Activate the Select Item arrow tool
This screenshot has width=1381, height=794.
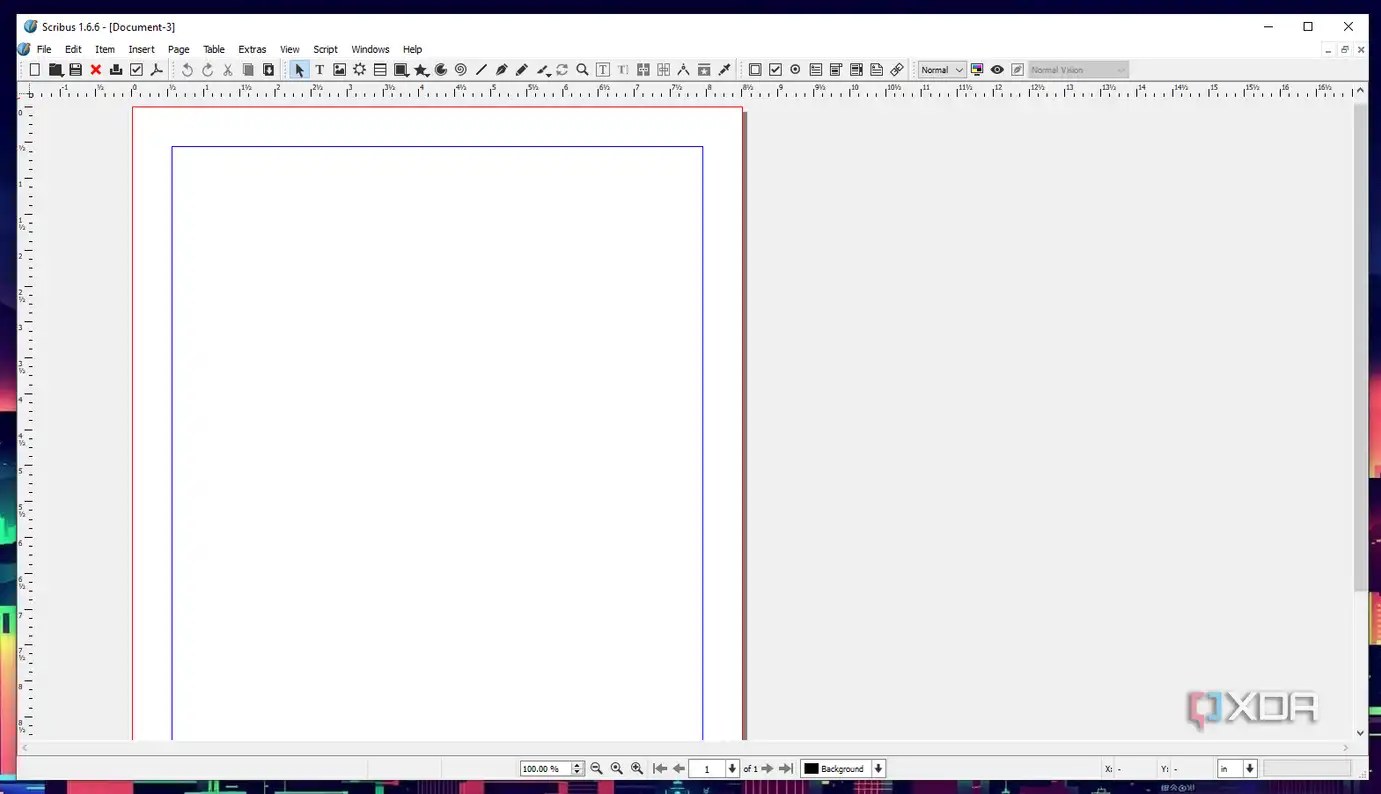point(299,70)
